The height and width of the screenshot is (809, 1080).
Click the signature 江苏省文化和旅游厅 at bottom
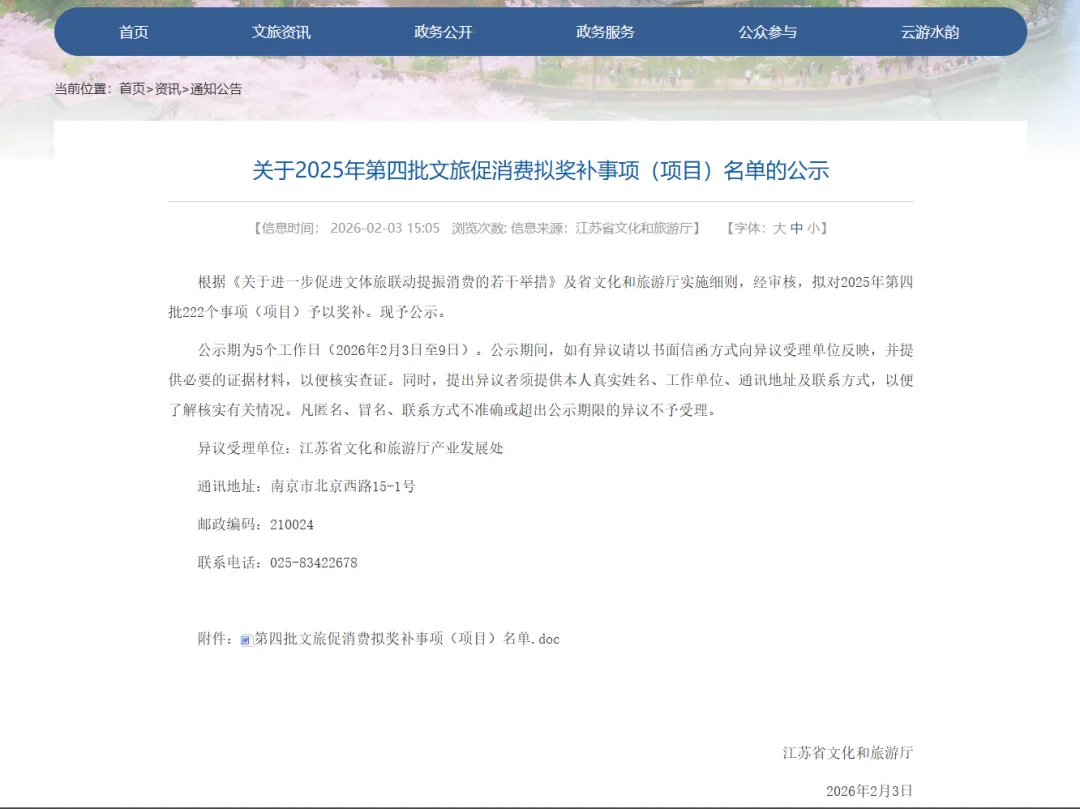[x=848, y=753]
